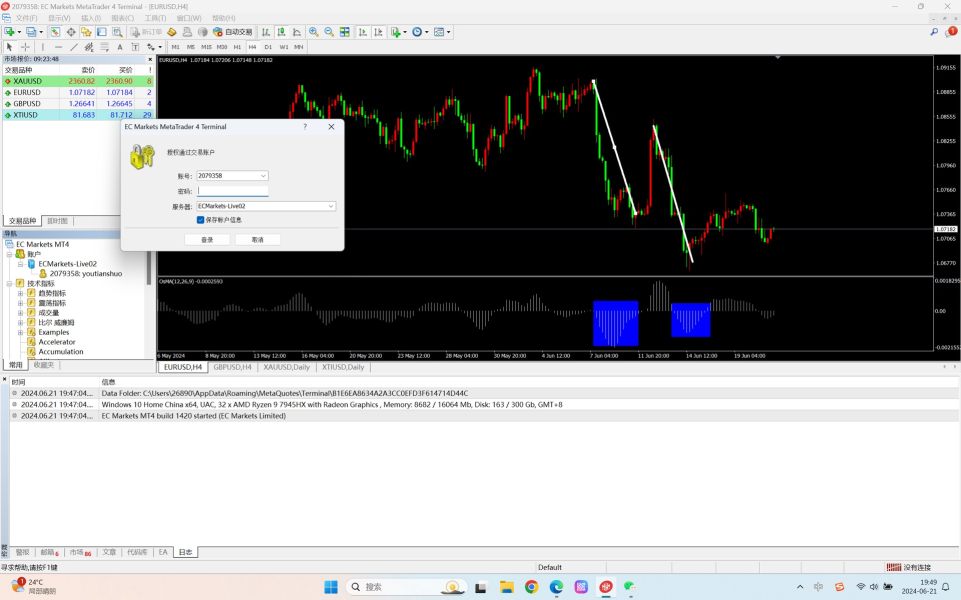The width and height of the screenshot is (961, 600).
Task: Expand the 成交量 tree node
Action: coord(20,313)
